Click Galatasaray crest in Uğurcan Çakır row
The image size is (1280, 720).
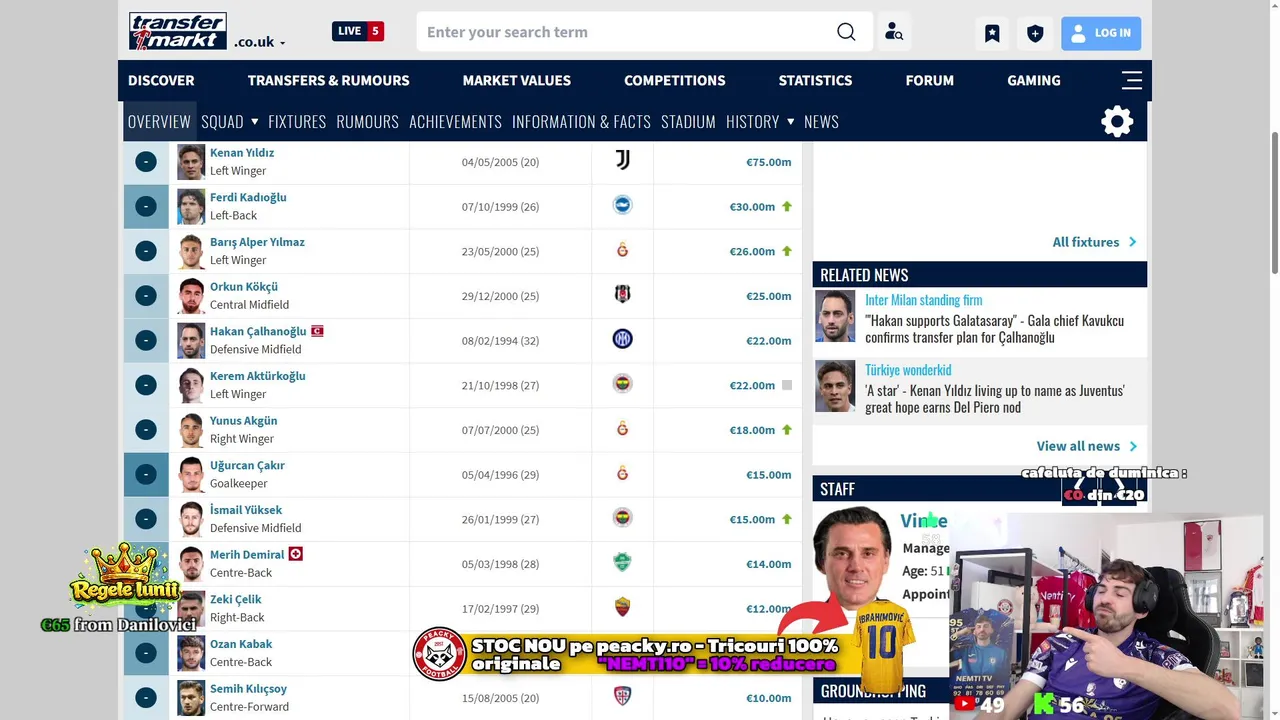pos(622,473)
